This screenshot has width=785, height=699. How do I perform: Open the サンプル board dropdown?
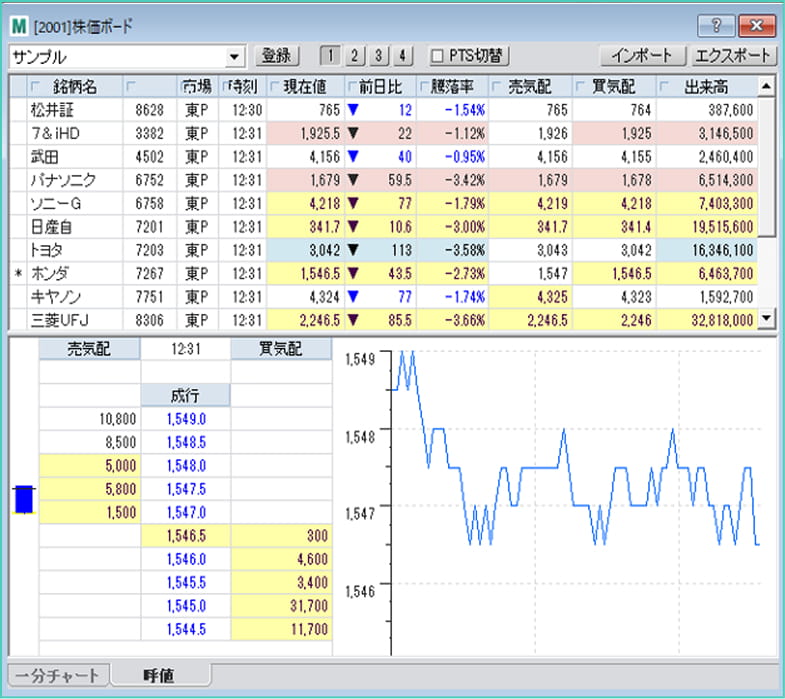(x=235, y=56)
